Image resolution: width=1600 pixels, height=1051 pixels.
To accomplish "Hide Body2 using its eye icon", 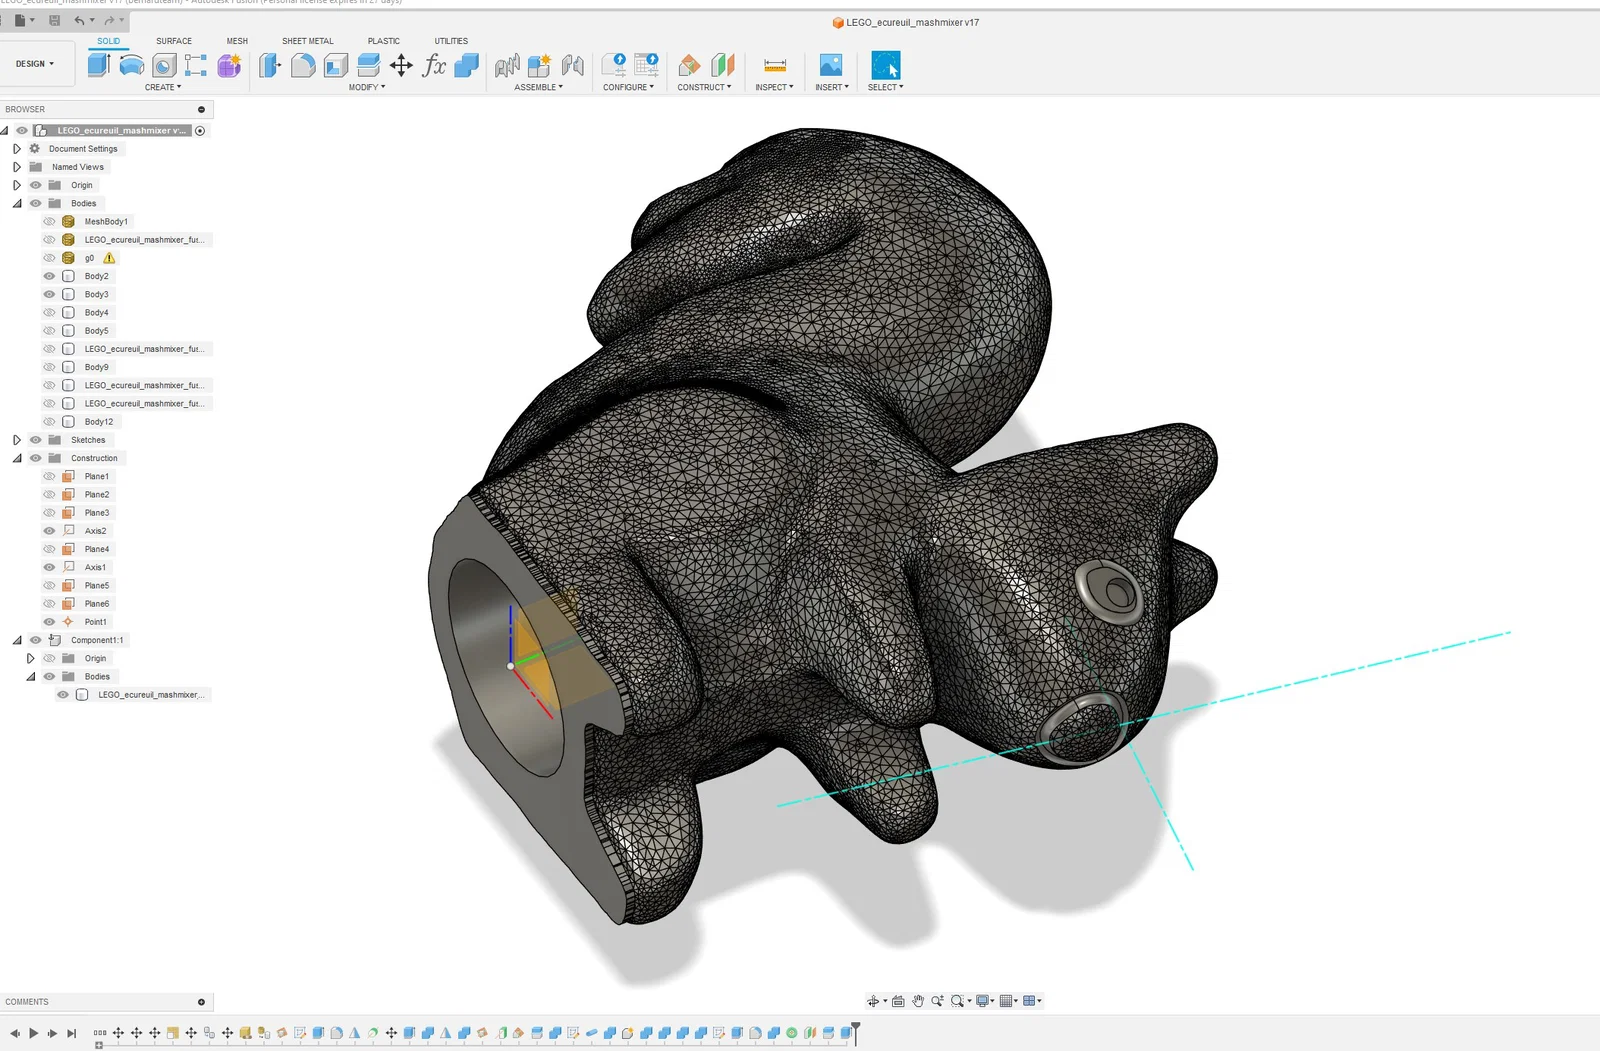I will click(x=49, y=276).
